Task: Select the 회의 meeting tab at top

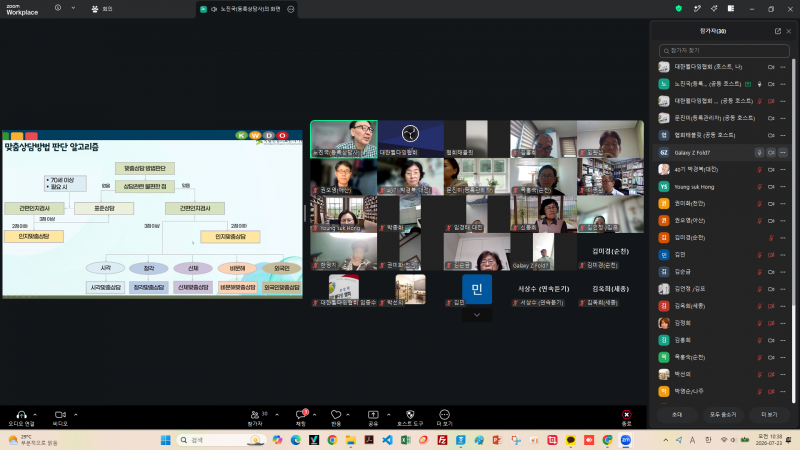Action: pos(102,9)
